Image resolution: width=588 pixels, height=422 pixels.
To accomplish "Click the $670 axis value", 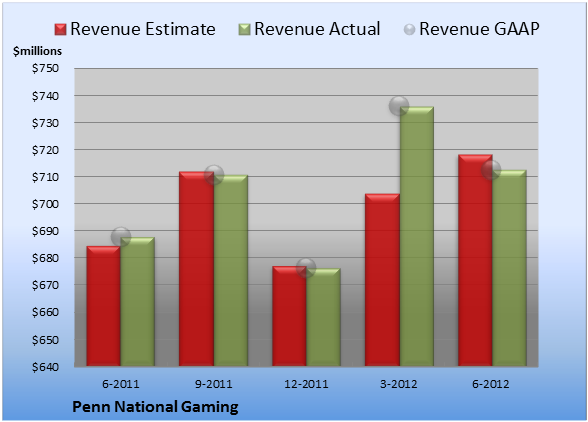I will 45,285.
